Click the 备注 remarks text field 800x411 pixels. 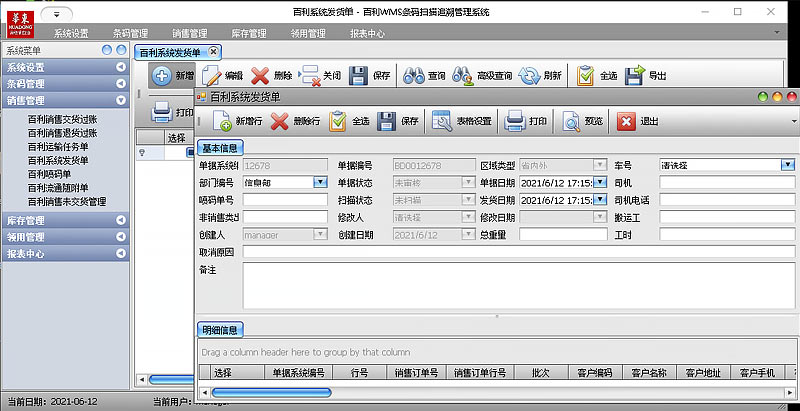518,285
